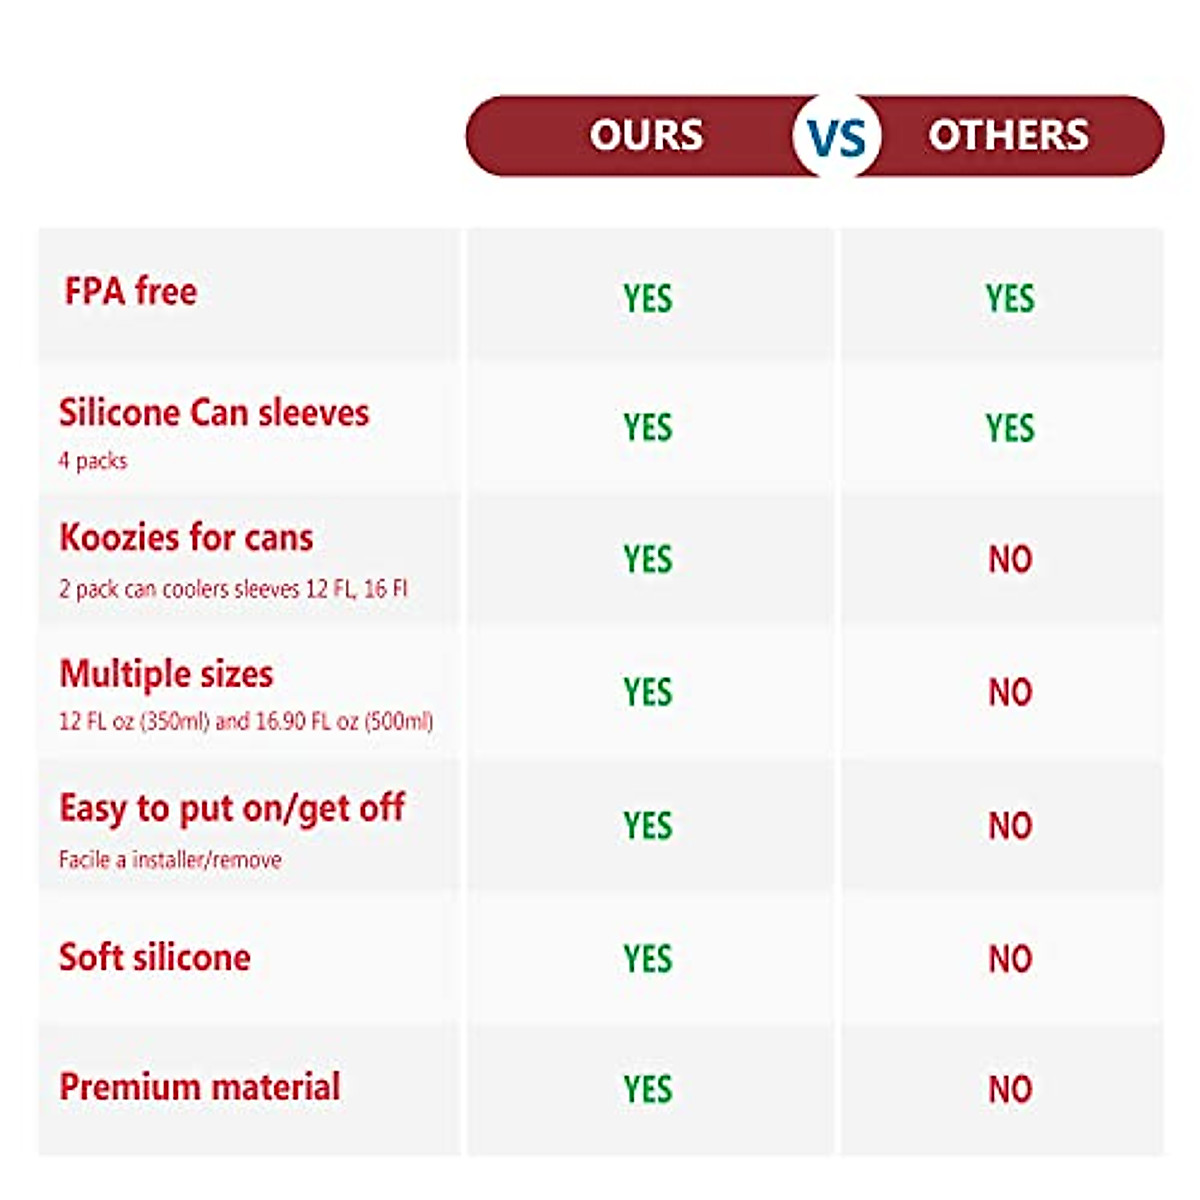This screenshot has width=1200, height=1200.
Task: Click OTHERS' NO in the Multiple sizes row
Action: click(1010, 692)
